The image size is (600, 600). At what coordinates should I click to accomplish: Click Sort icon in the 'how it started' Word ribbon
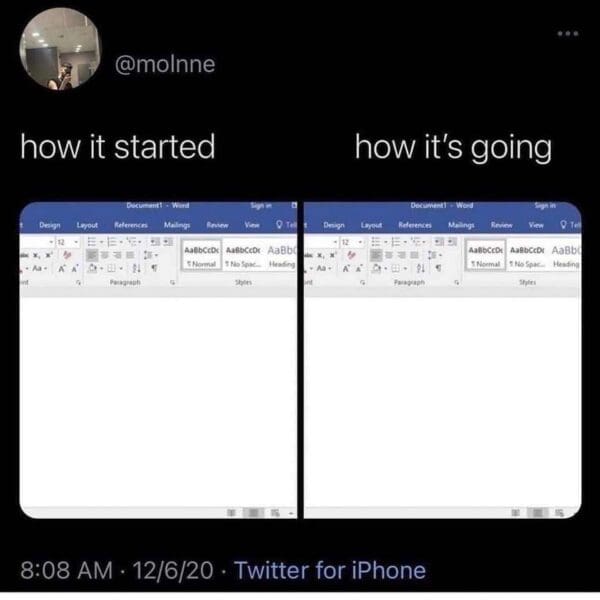coord(136,268)
